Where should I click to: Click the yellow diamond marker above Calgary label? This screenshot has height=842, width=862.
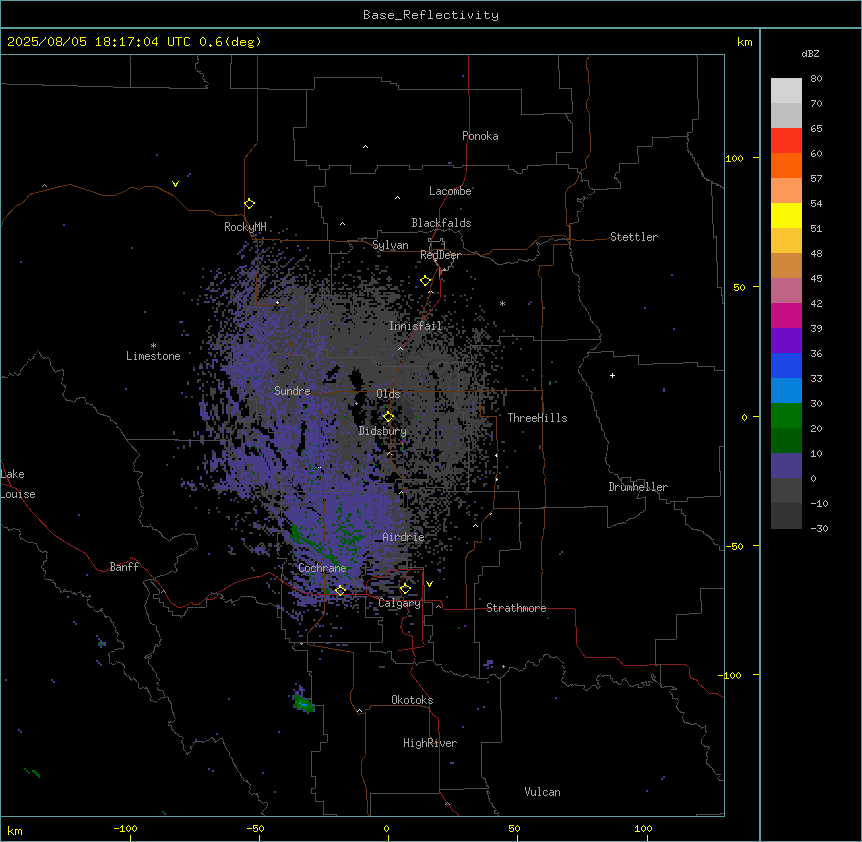pos(405,589)
